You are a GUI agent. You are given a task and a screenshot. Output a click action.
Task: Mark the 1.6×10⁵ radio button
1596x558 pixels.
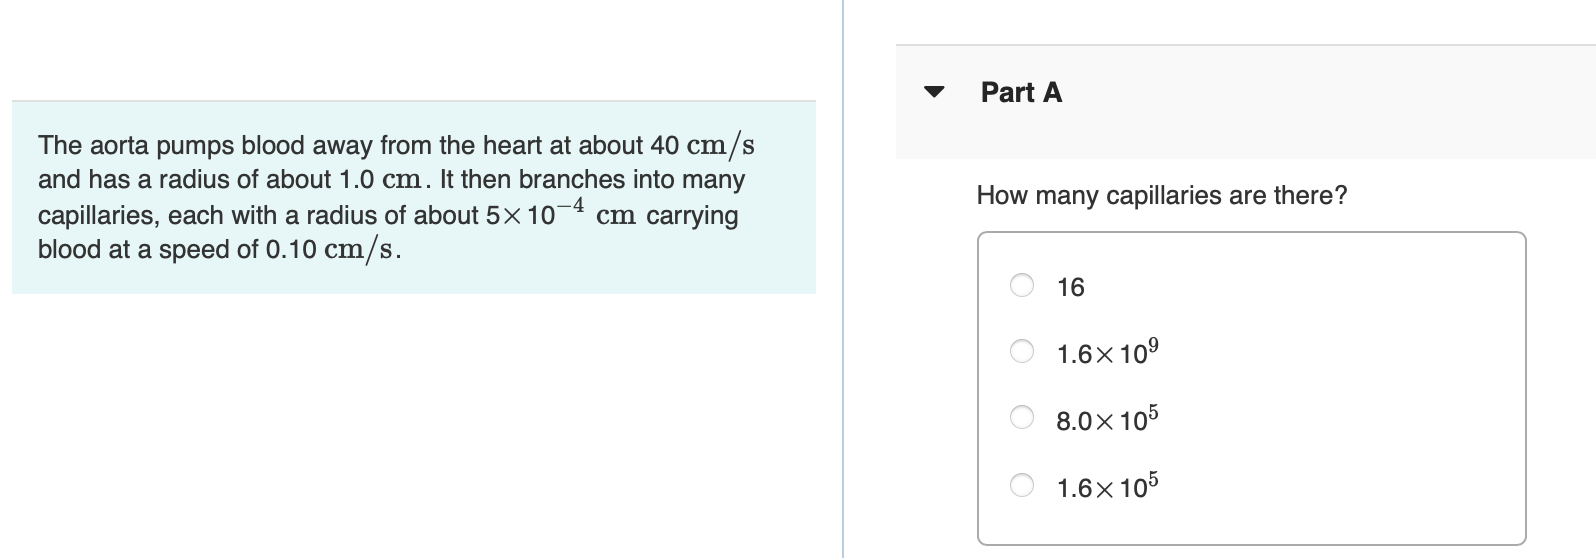1021,486
